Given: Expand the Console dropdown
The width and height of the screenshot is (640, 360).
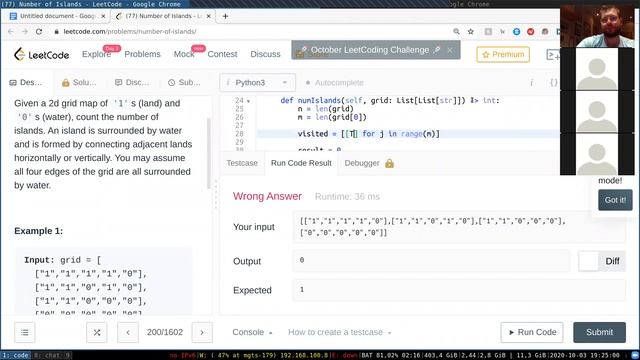Looking at the screenshot, I should (252, 332).
